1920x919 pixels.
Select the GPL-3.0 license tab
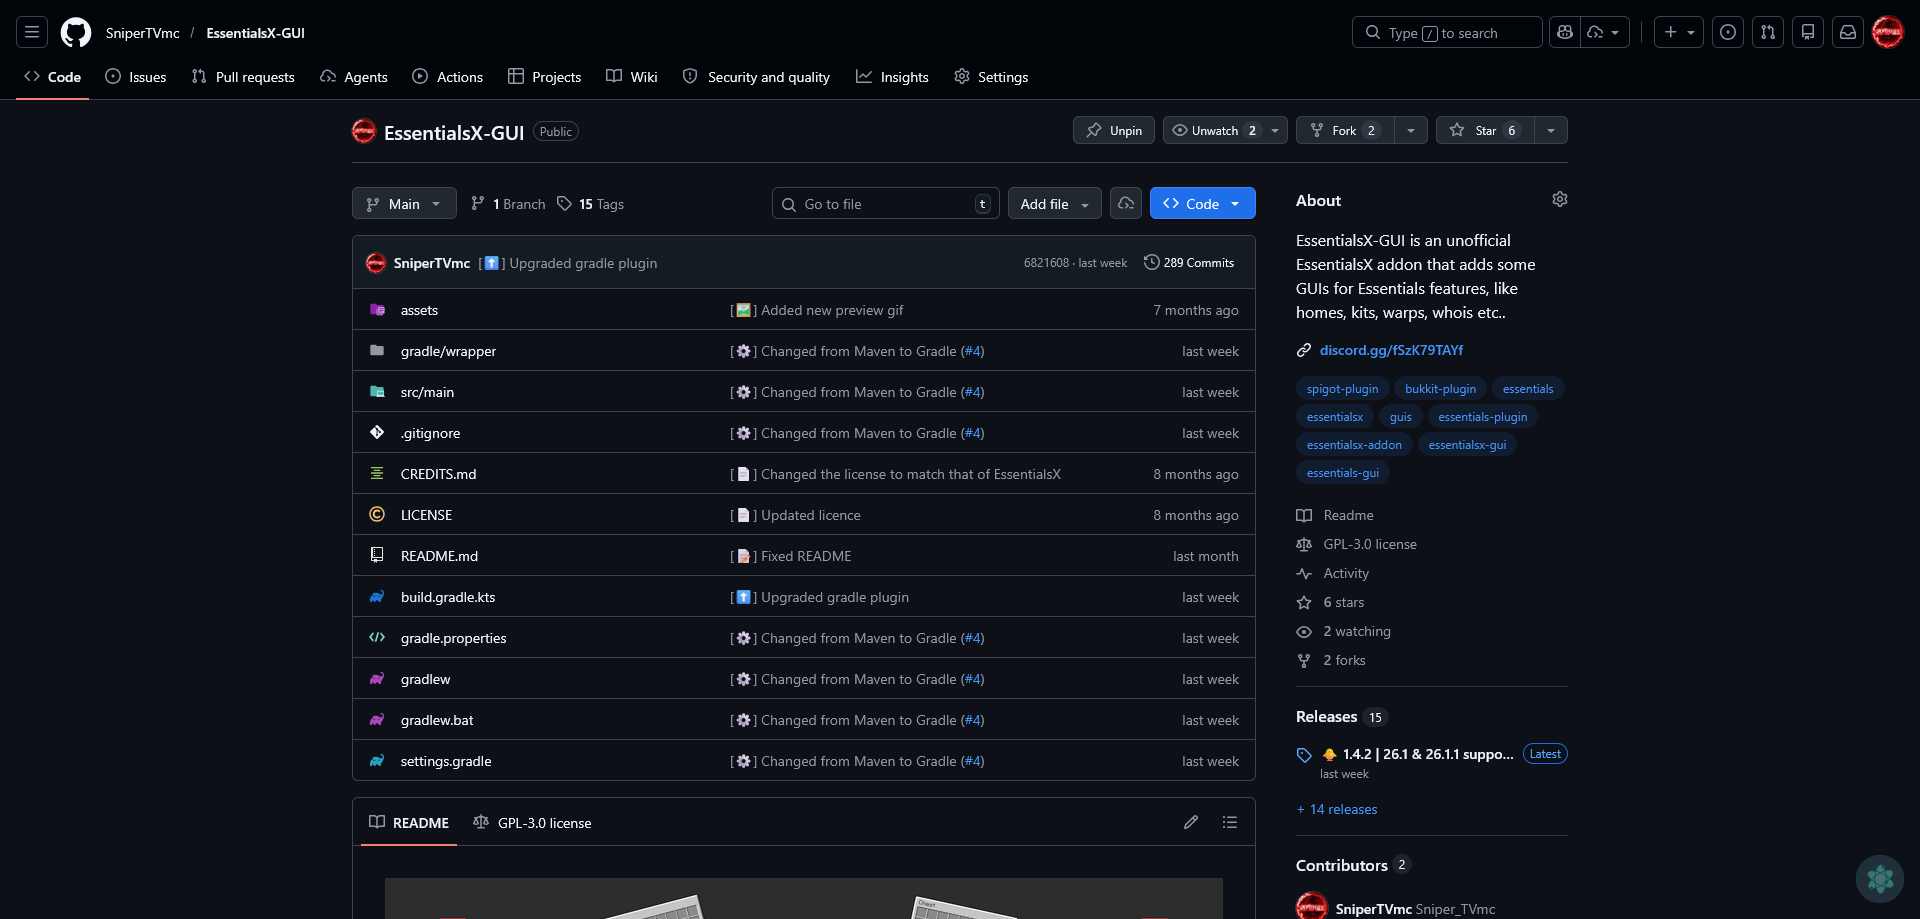tap(532, 823)
